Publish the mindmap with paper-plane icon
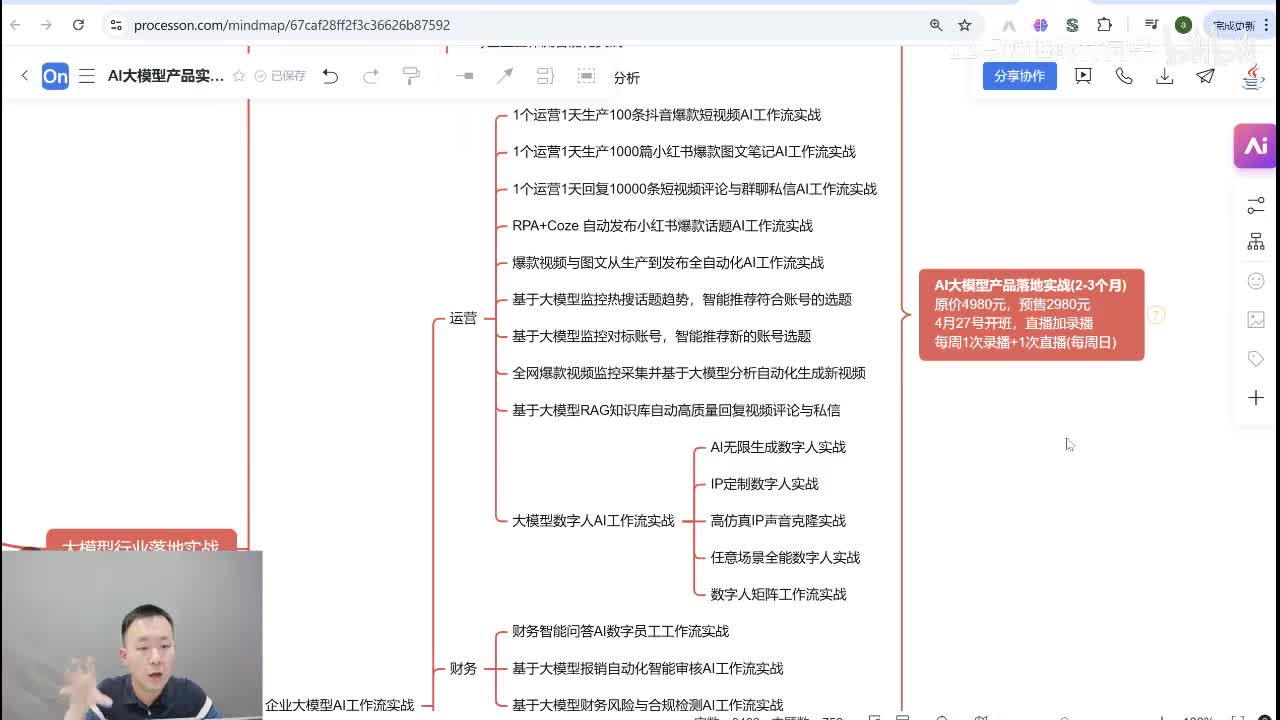The height and width of the screenshot is (720, 1280). pyautogui.click(x=1206, y=76)
